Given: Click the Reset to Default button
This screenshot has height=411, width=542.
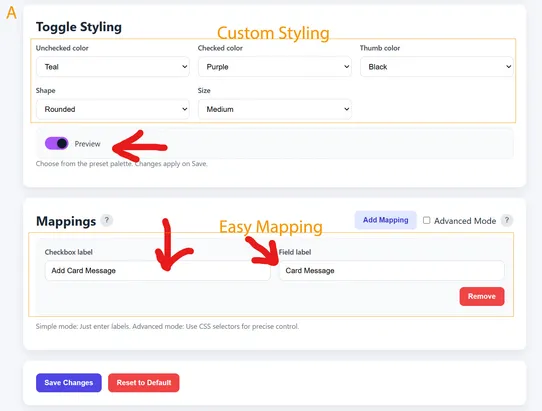Looking at the screenshot, I should click(144, 383).
